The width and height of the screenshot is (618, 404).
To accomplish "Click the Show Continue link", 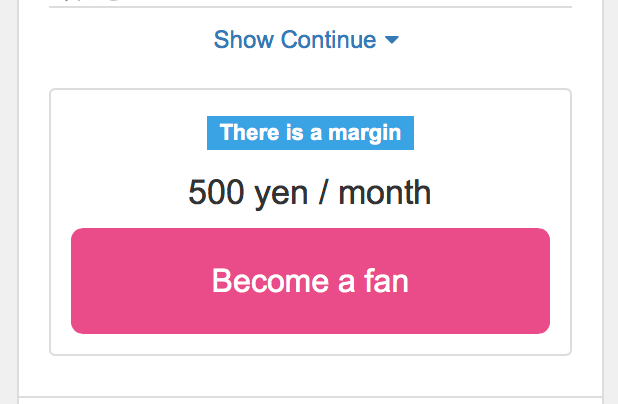I will tap(295, 40).
